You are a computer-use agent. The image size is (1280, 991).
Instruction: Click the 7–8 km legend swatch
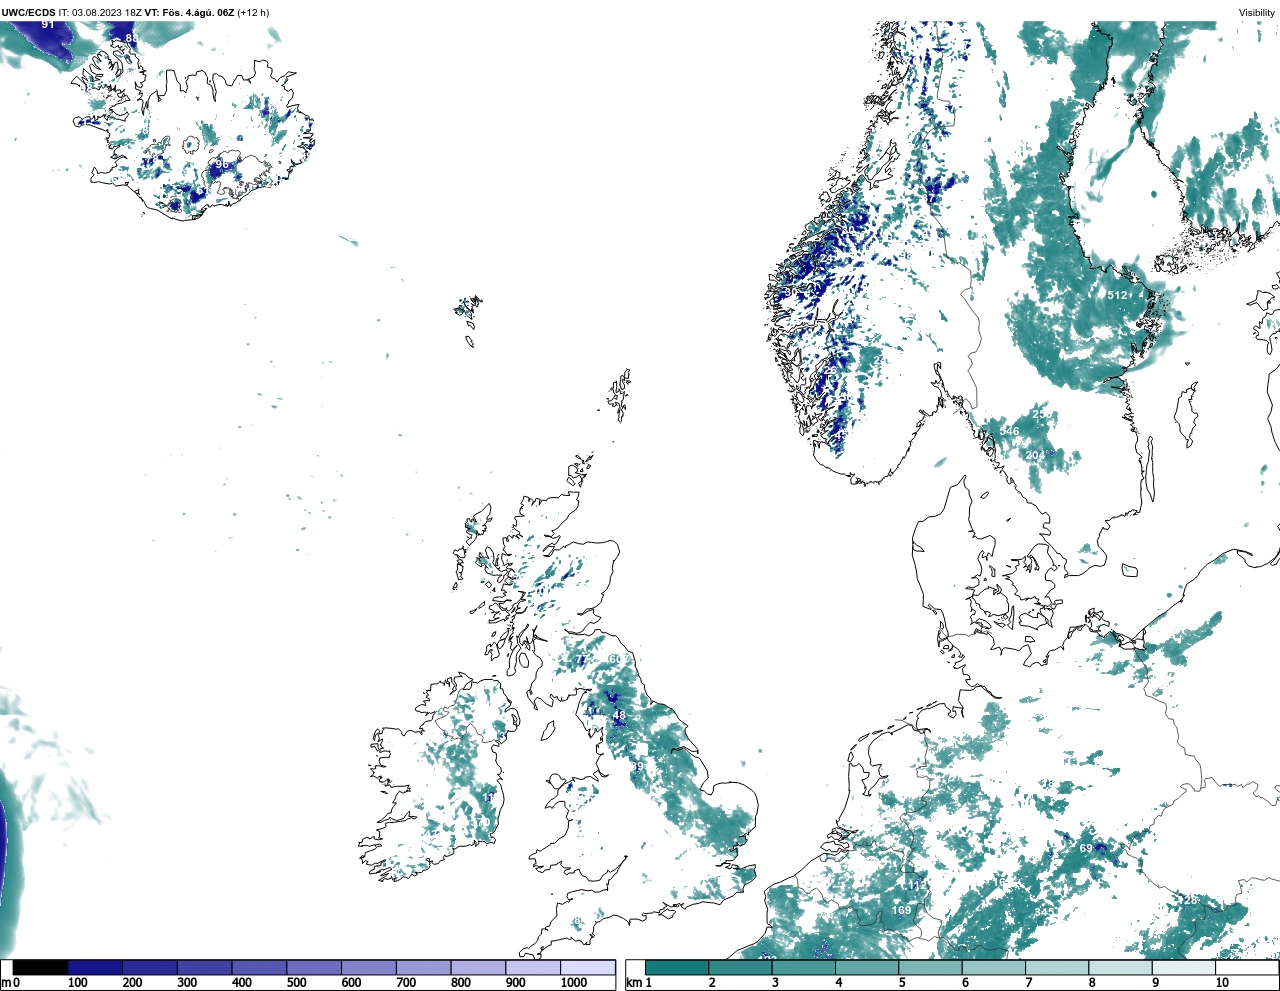1056,968
